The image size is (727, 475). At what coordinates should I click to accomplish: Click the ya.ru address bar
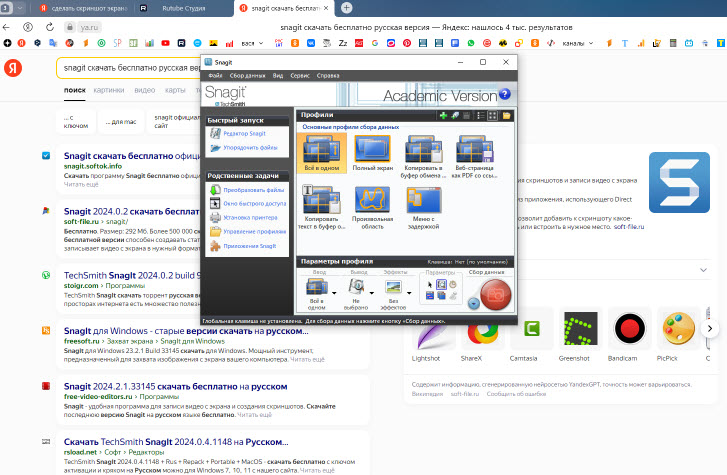(89, 27)
